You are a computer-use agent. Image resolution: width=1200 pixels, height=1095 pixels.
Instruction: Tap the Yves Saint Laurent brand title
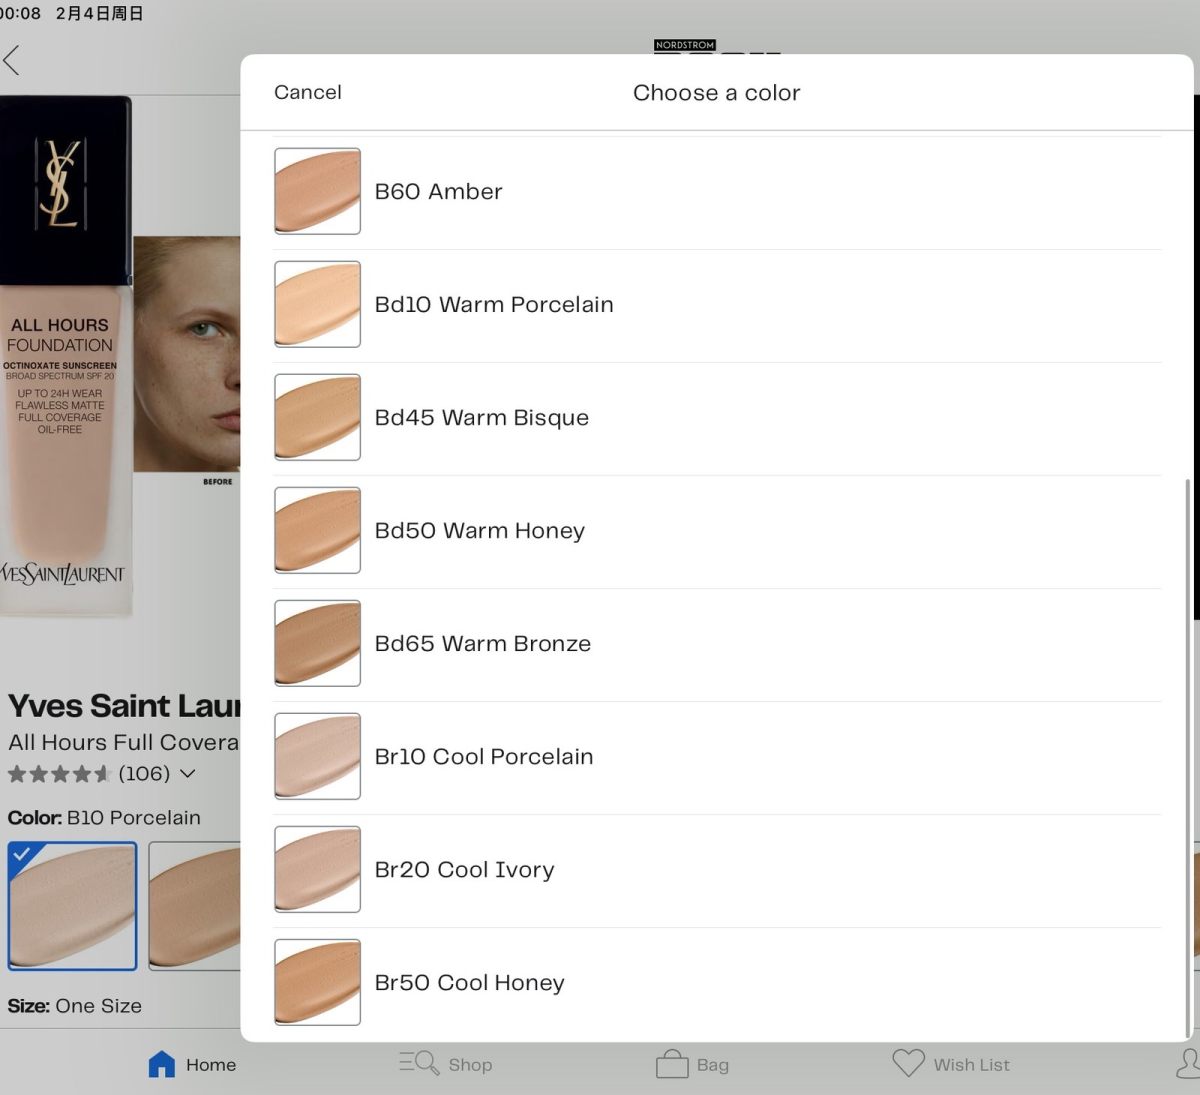tap(124, 706)
